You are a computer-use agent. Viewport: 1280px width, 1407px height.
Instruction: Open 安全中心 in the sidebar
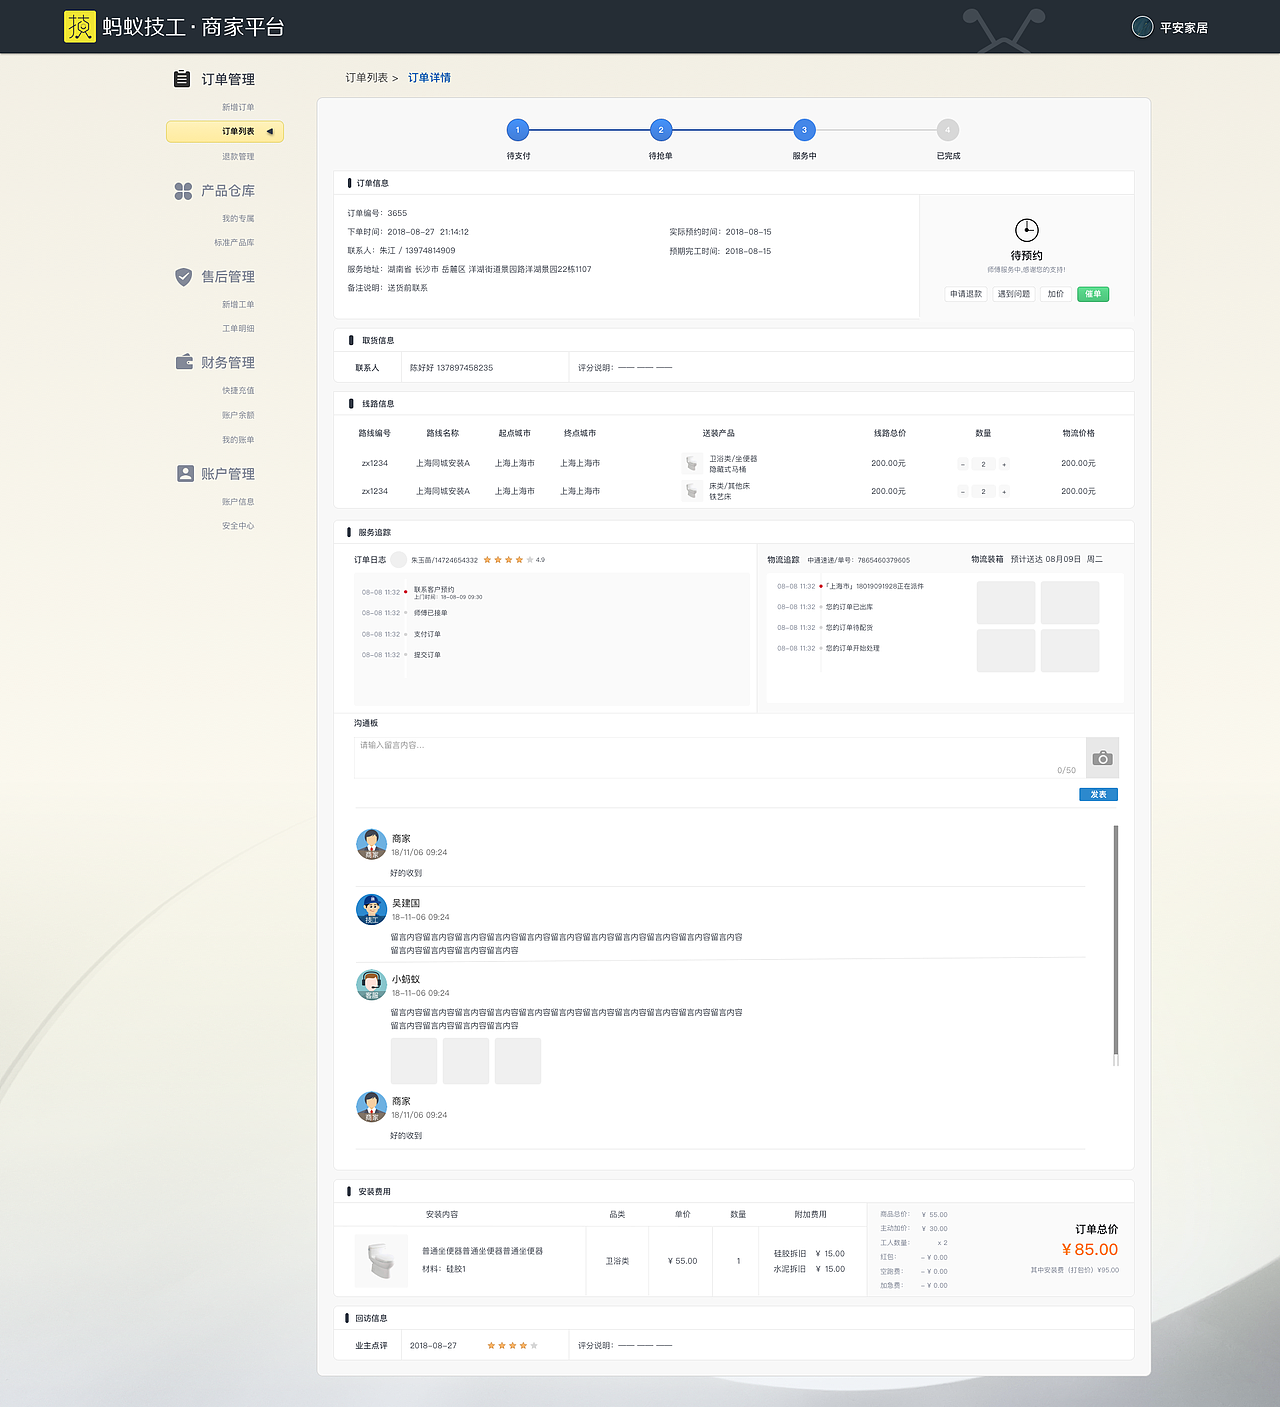pos(238,526)
